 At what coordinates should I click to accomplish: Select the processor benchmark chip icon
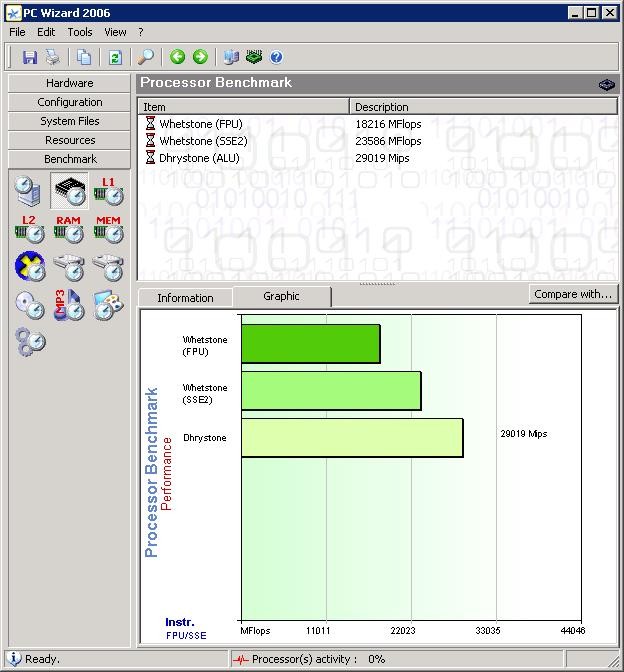coord(69,191)
